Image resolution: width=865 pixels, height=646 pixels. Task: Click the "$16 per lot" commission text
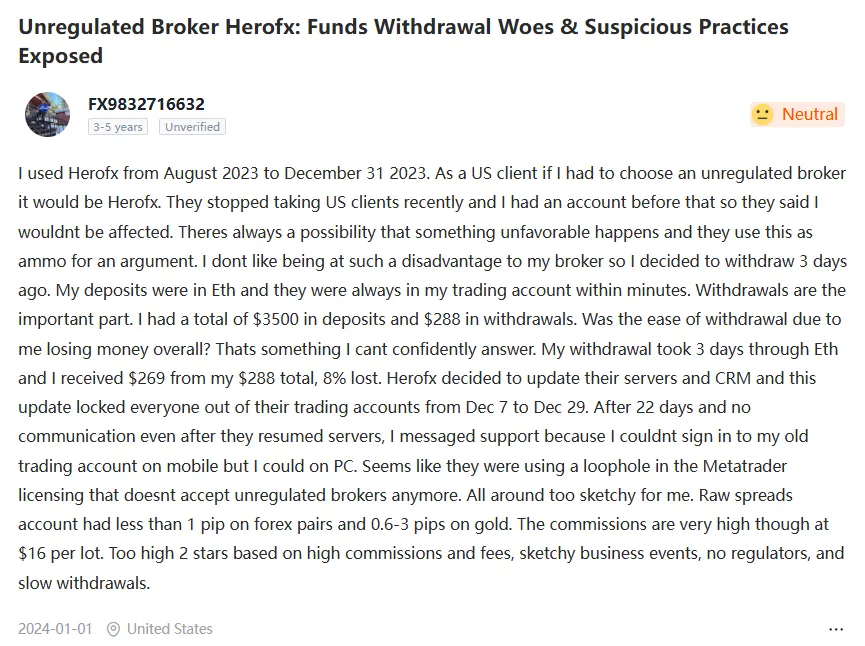pyautogui.click(x=60, y=553)
